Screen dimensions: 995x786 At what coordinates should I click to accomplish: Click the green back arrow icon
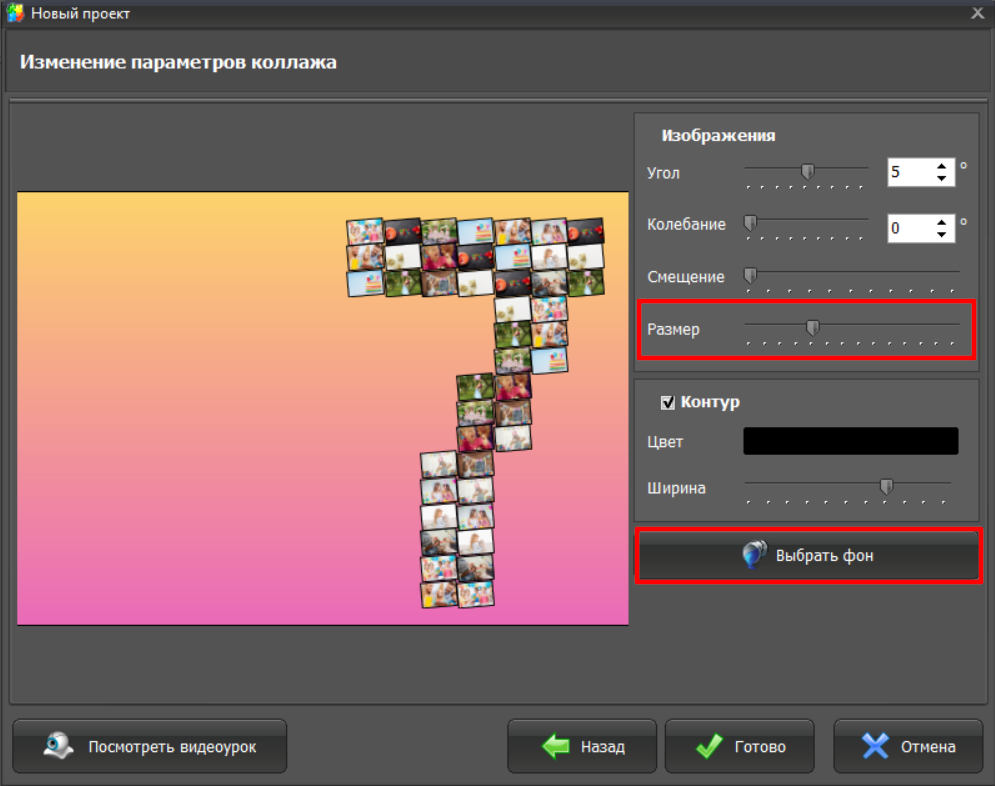coord(555,746)
